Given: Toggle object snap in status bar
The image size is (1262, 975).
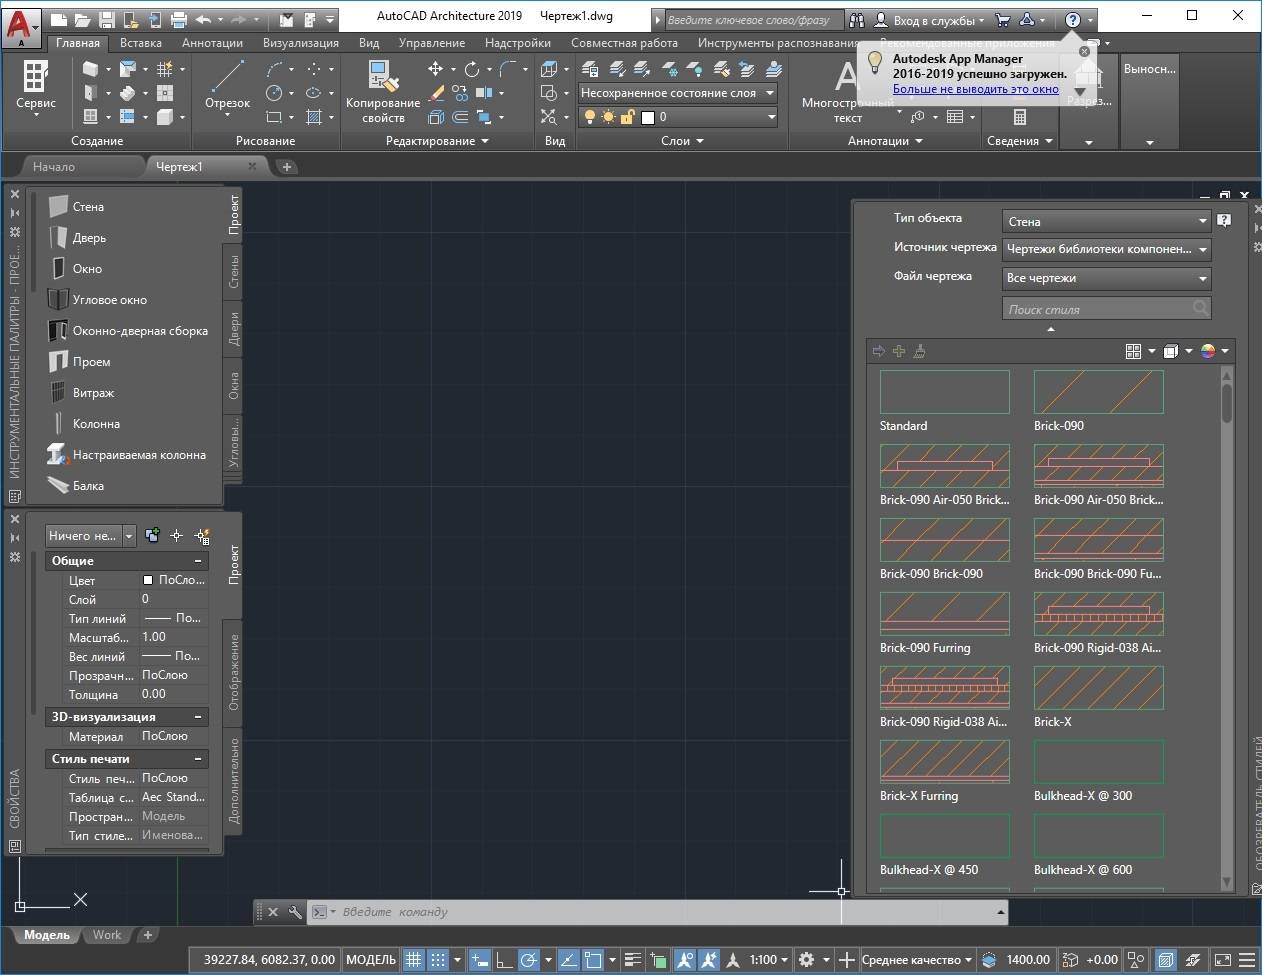Looking at the screenshot, I should point(593,960).
